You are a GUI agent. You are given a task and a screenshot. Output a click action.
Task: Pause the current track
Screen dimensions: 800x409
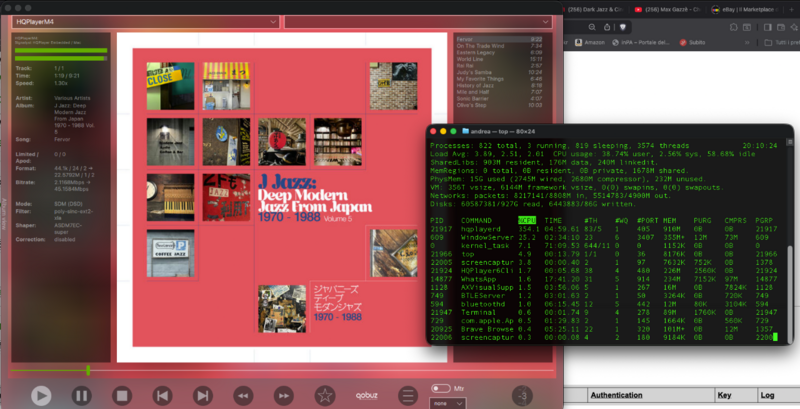(81, 395)
